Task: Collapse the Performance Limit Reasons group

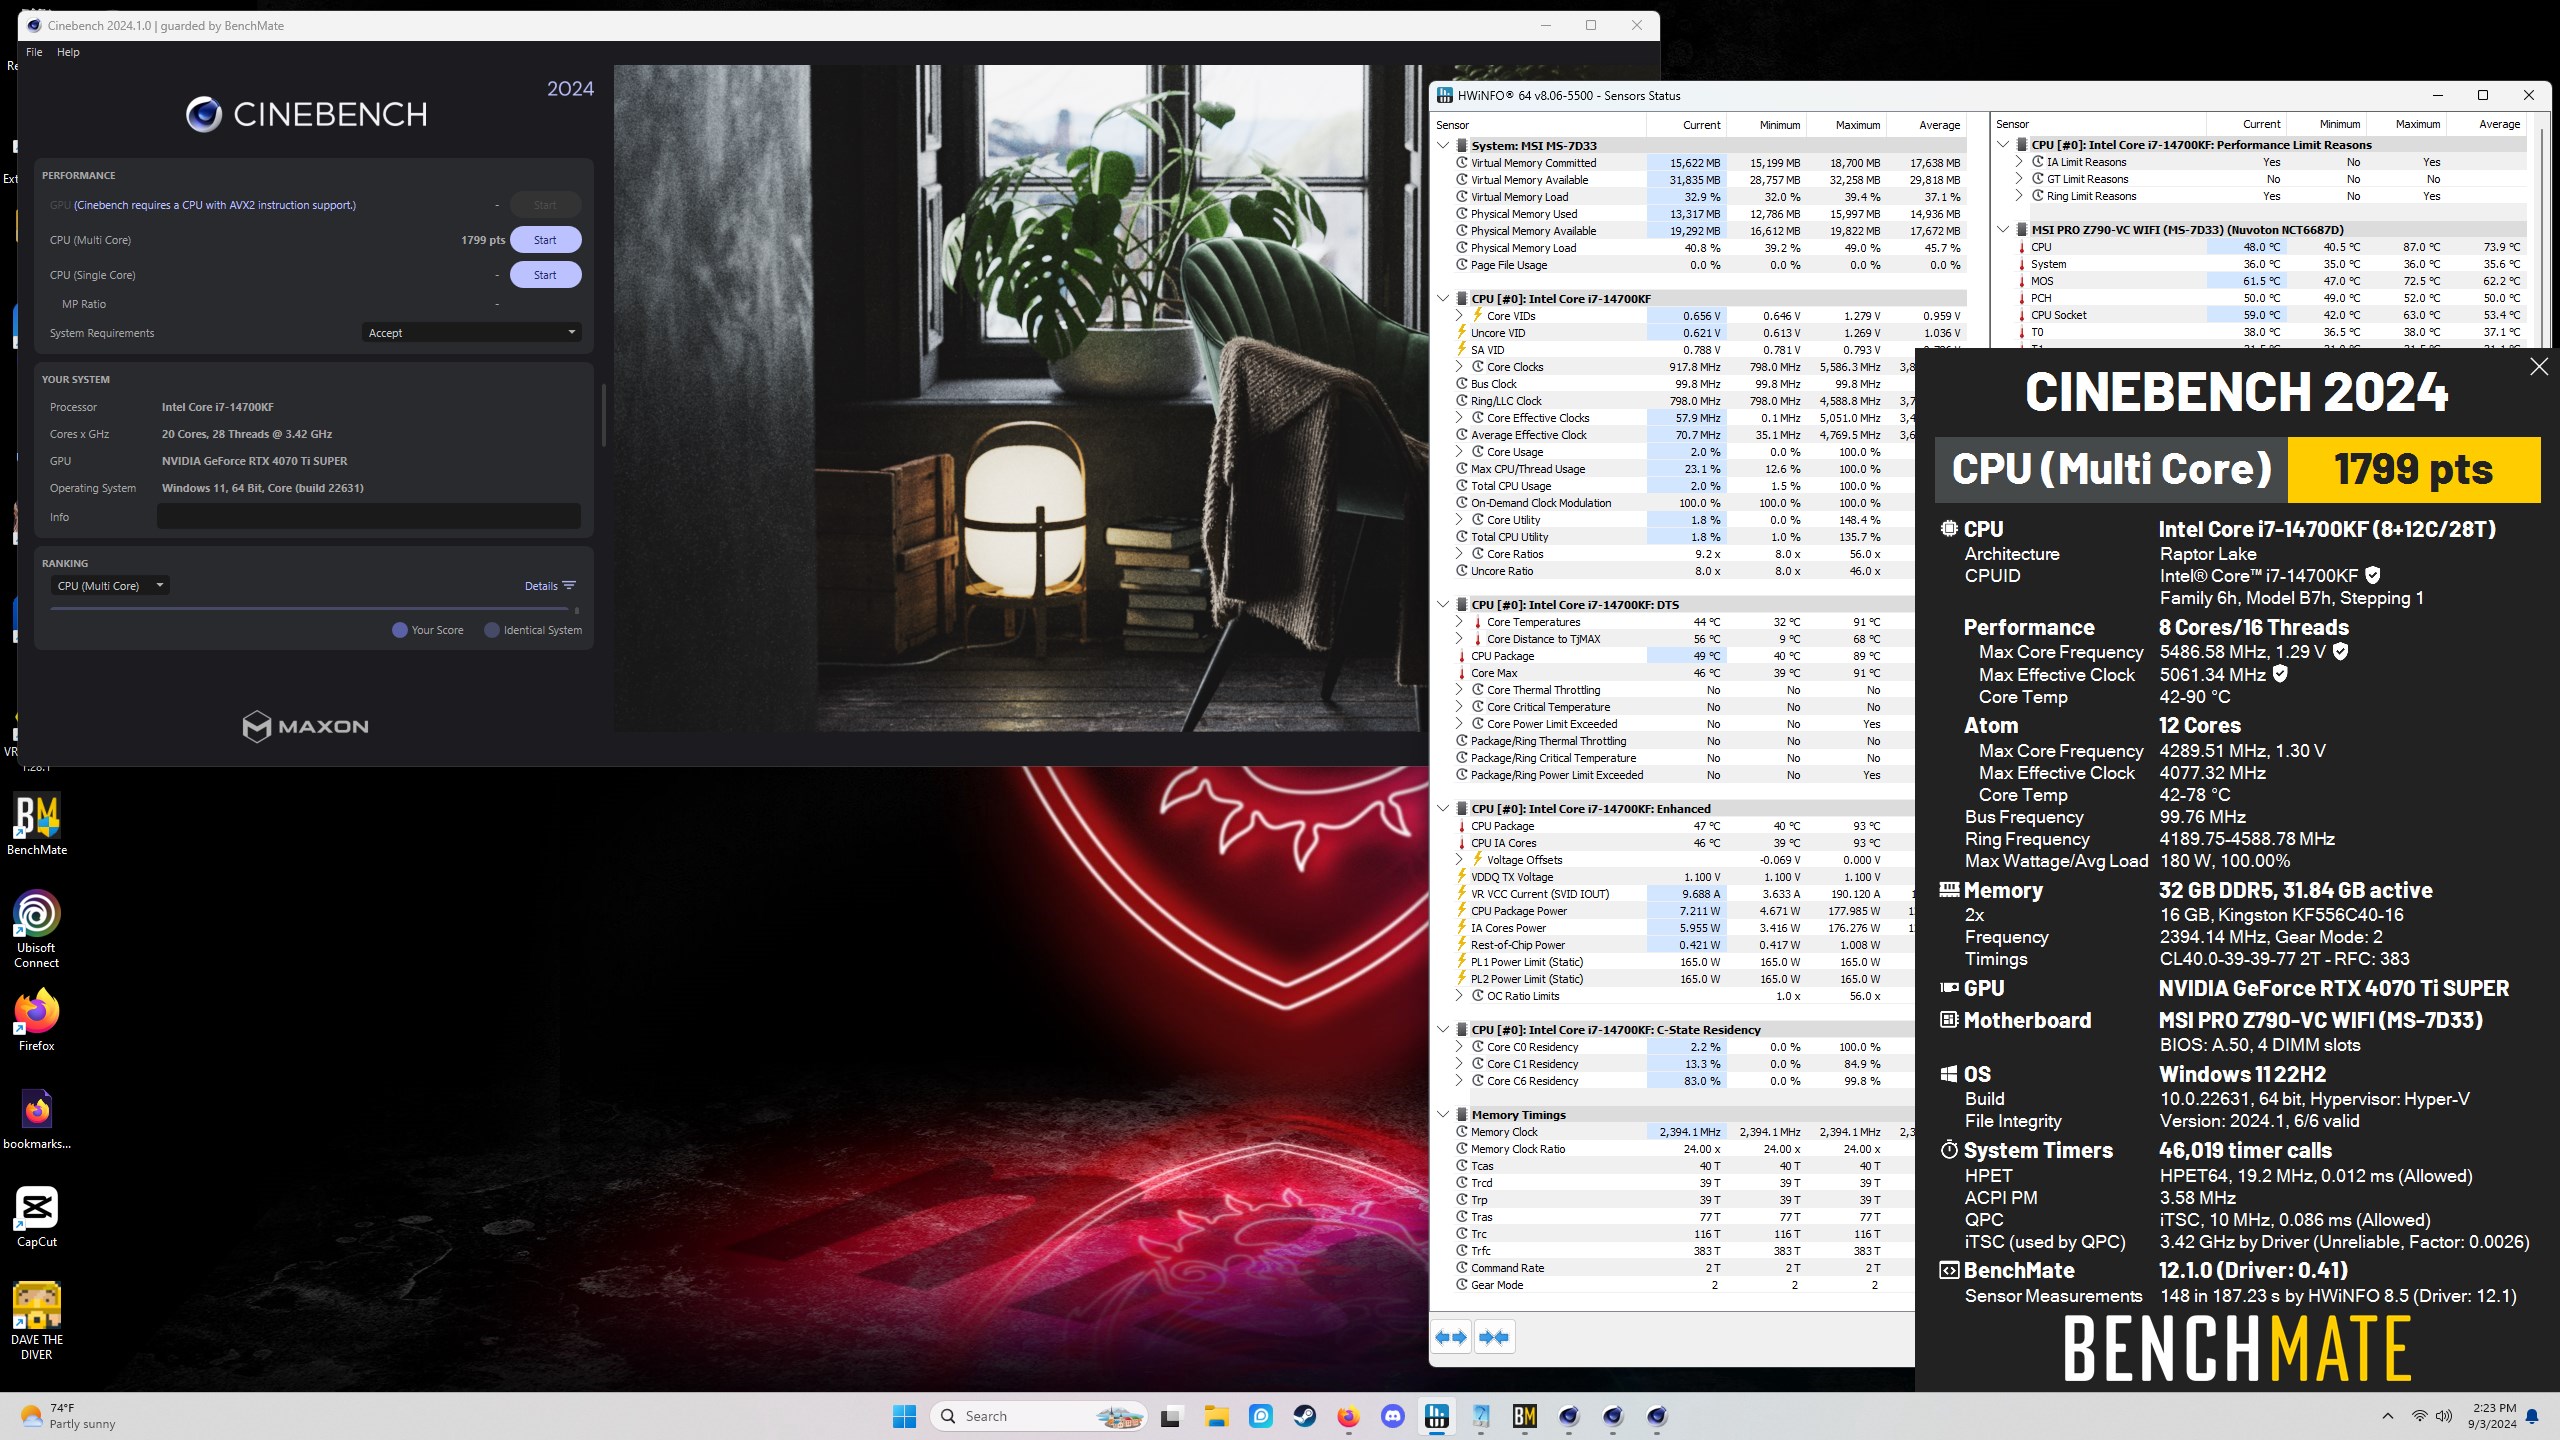Action: (2003, 145)
